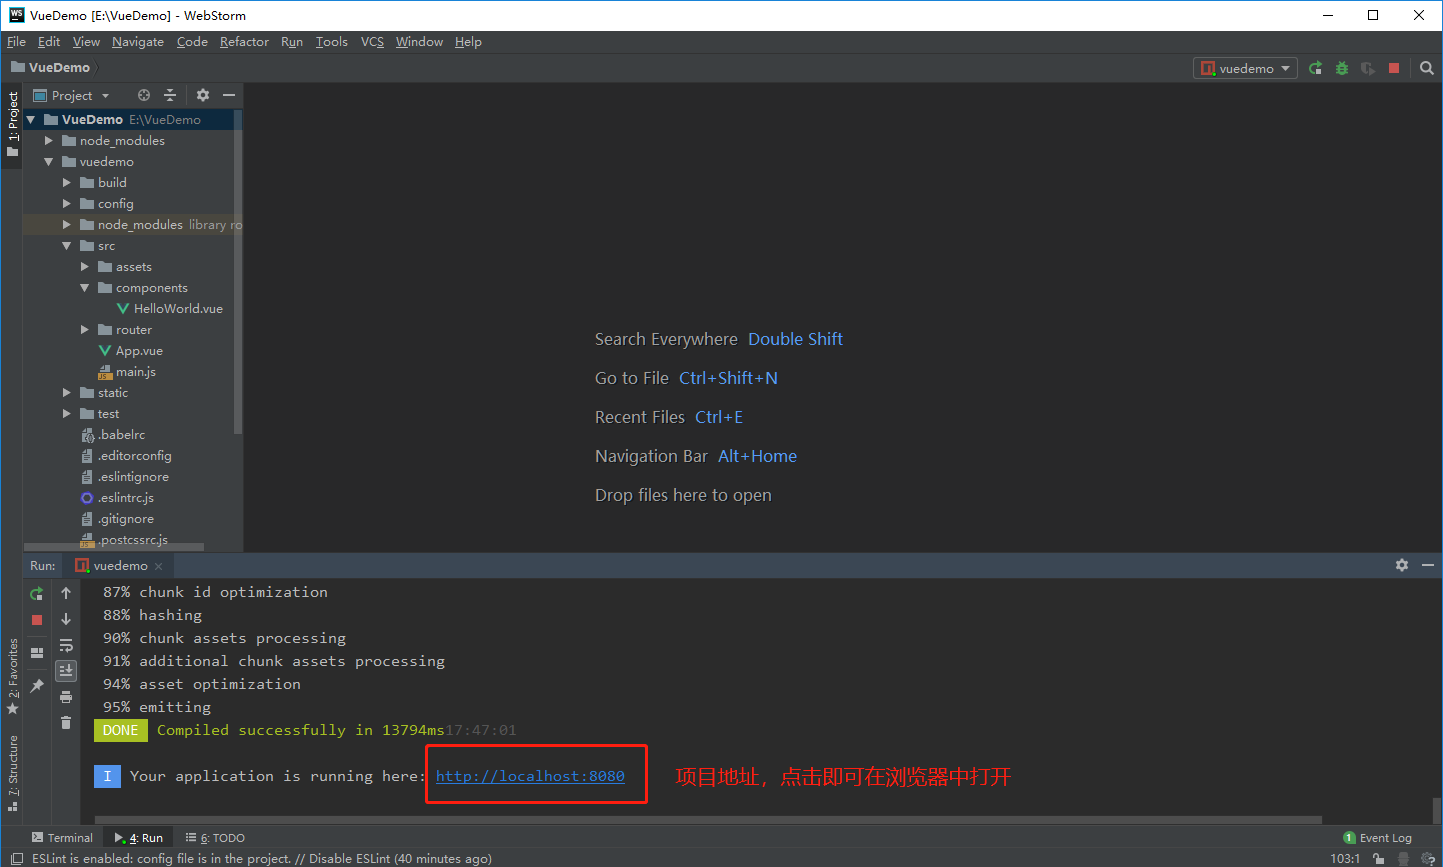Go down the stack trace in console

(x=66, y=619)
